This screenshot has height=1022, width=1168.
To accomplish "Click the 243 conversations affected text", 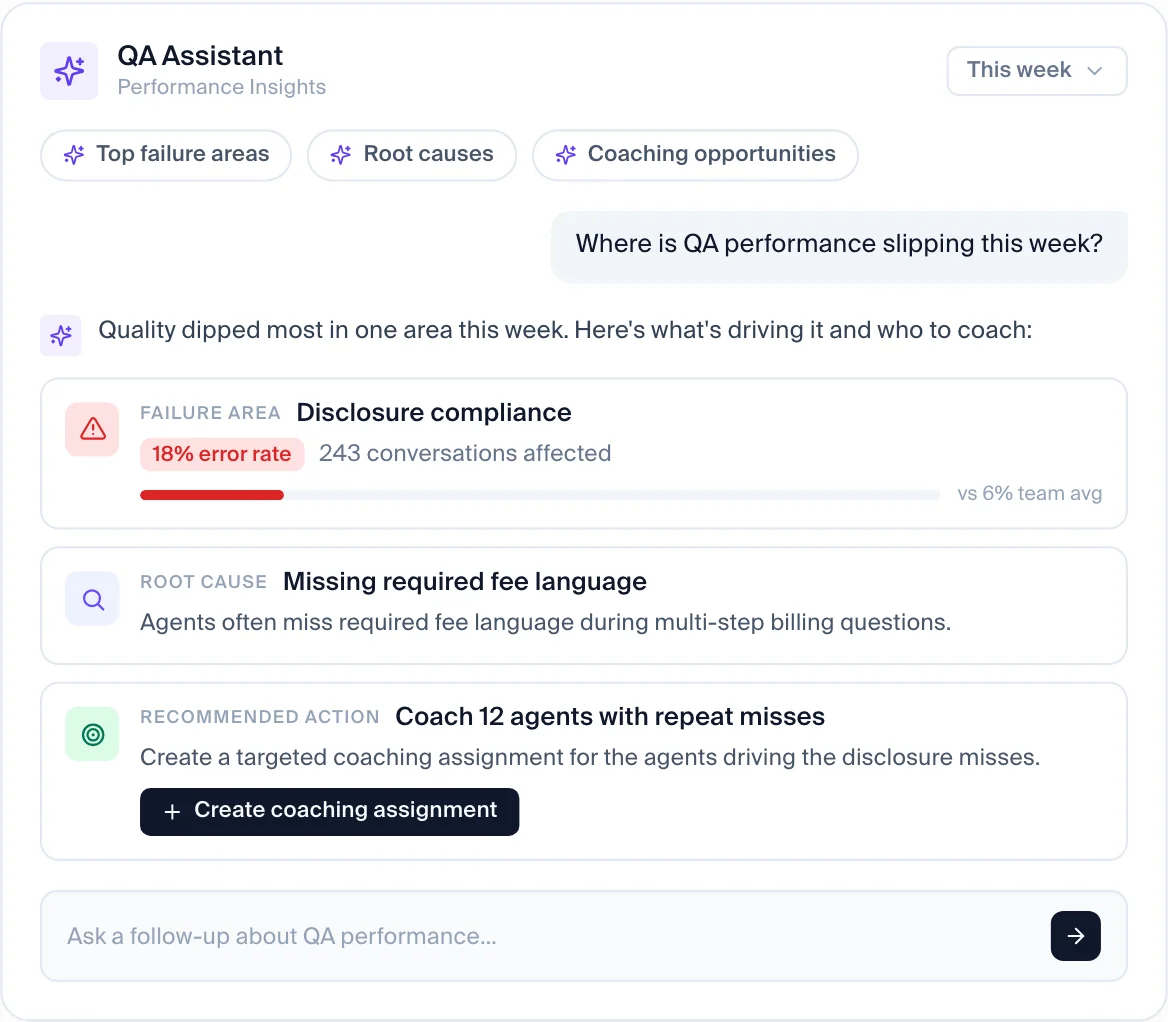I will 466,453.
